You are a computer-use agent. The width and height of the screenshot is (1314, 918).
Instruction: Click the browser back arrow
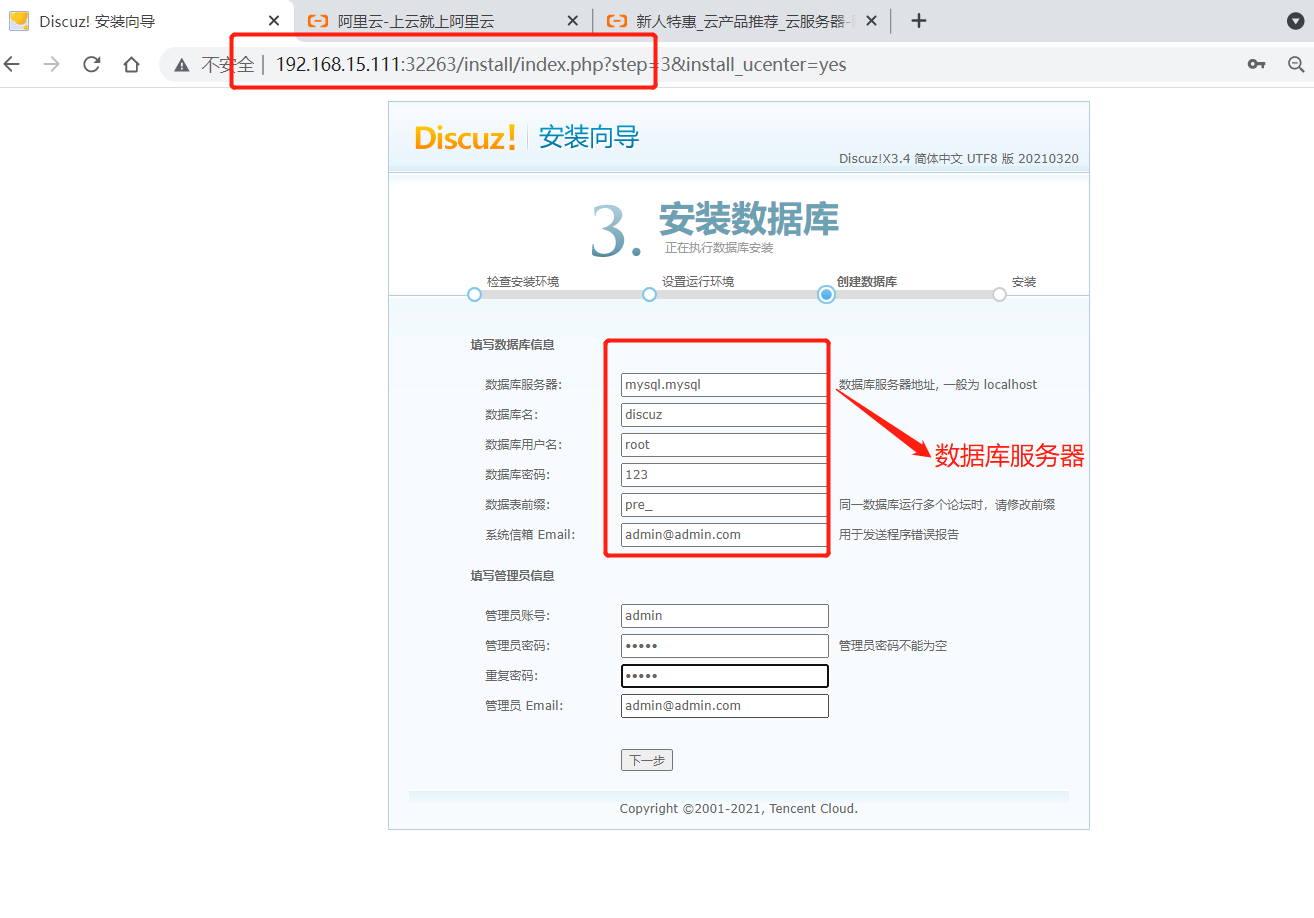click(x=12, y=65)
